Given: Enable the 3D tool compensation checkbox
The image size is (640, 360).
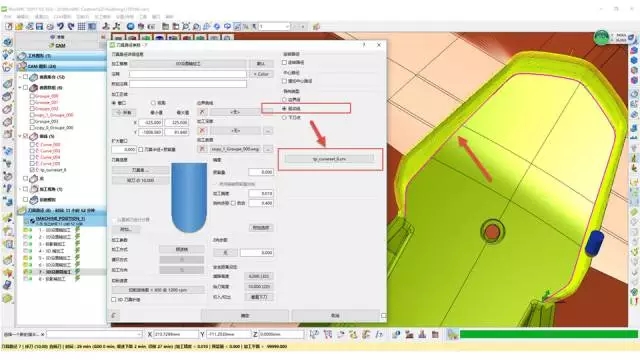Looking at the screenshot, I should coord(114,300).
